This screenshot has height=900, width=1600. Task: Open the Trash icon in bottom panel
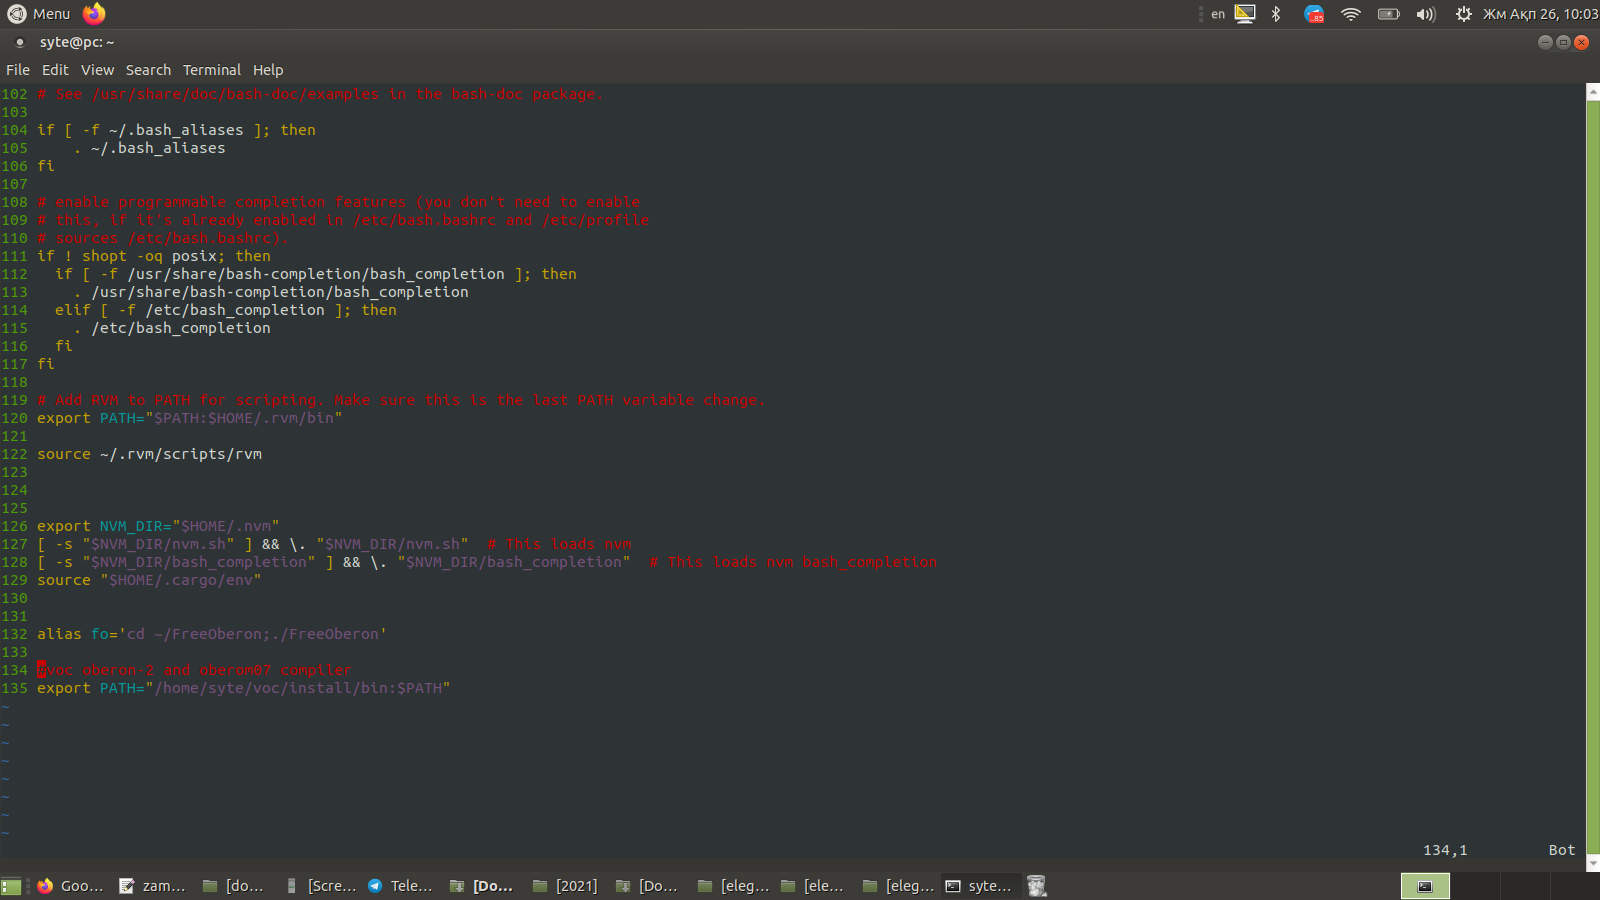pos(1036,886)
